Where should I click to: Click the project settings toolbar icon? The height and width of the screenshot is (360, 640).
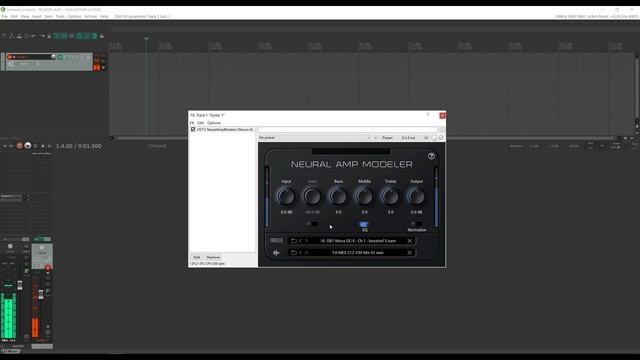point(27,36)
